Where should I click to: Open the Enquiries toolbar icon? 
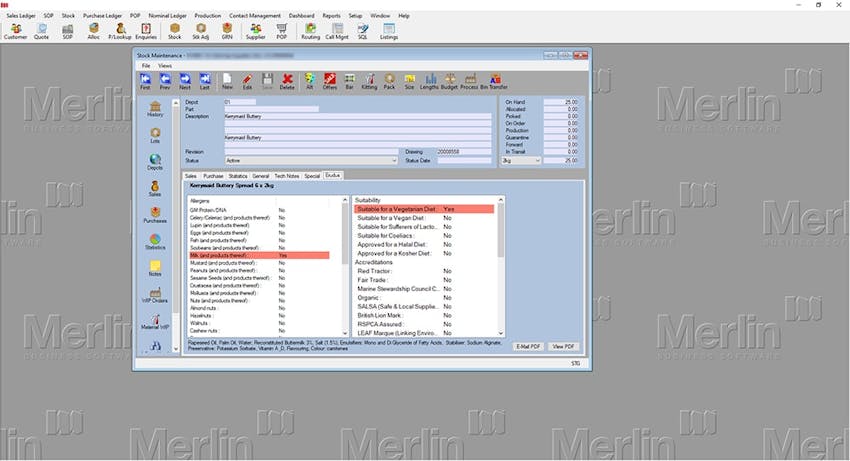tap(146, 31)
